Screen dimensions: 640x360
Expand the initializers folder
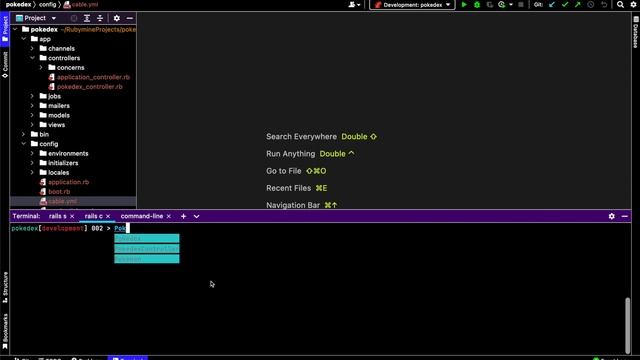pyautogui.click(x=32, y=163)
